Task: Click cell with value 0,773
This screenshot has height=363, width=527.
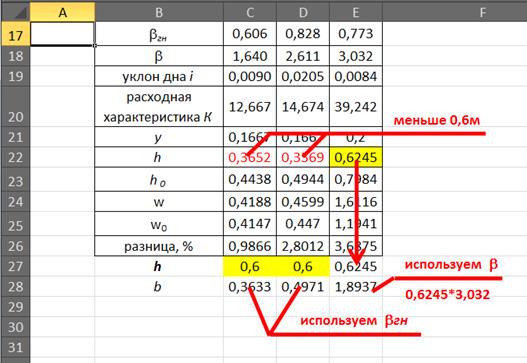Action: point(356,34)
